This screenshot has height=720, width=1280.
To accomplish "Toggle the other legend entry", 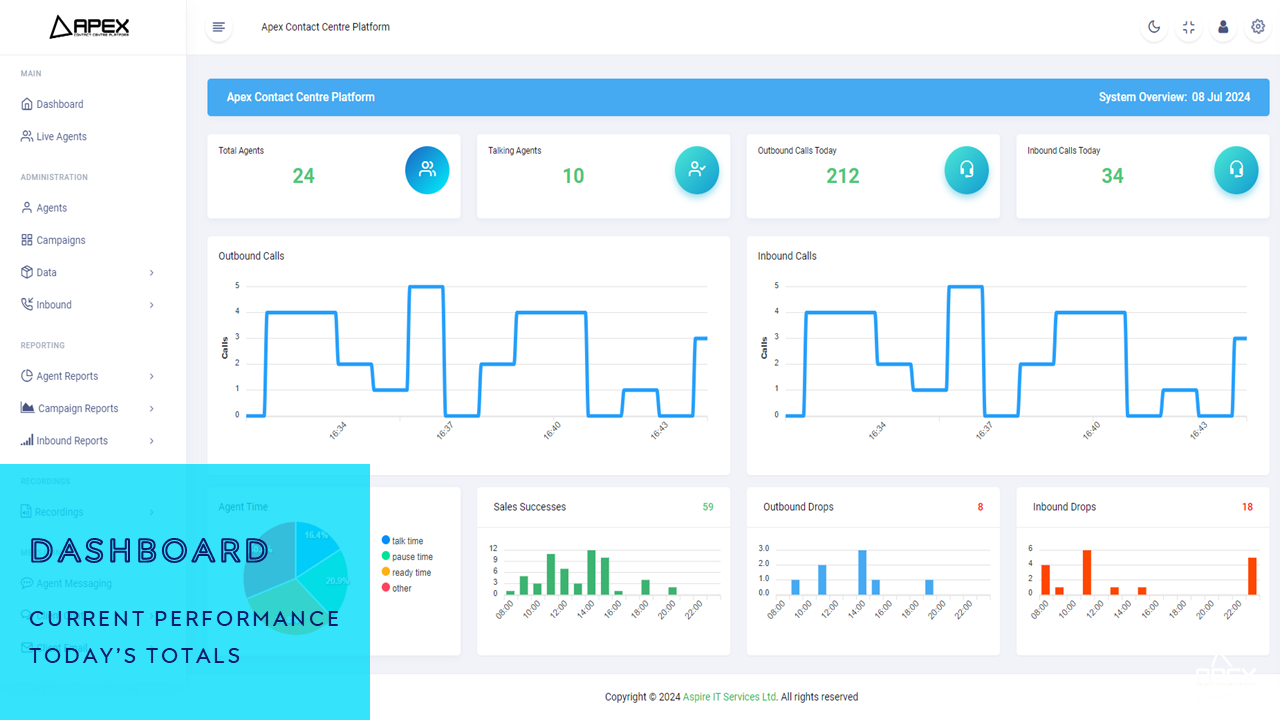I will pos(396,589).
